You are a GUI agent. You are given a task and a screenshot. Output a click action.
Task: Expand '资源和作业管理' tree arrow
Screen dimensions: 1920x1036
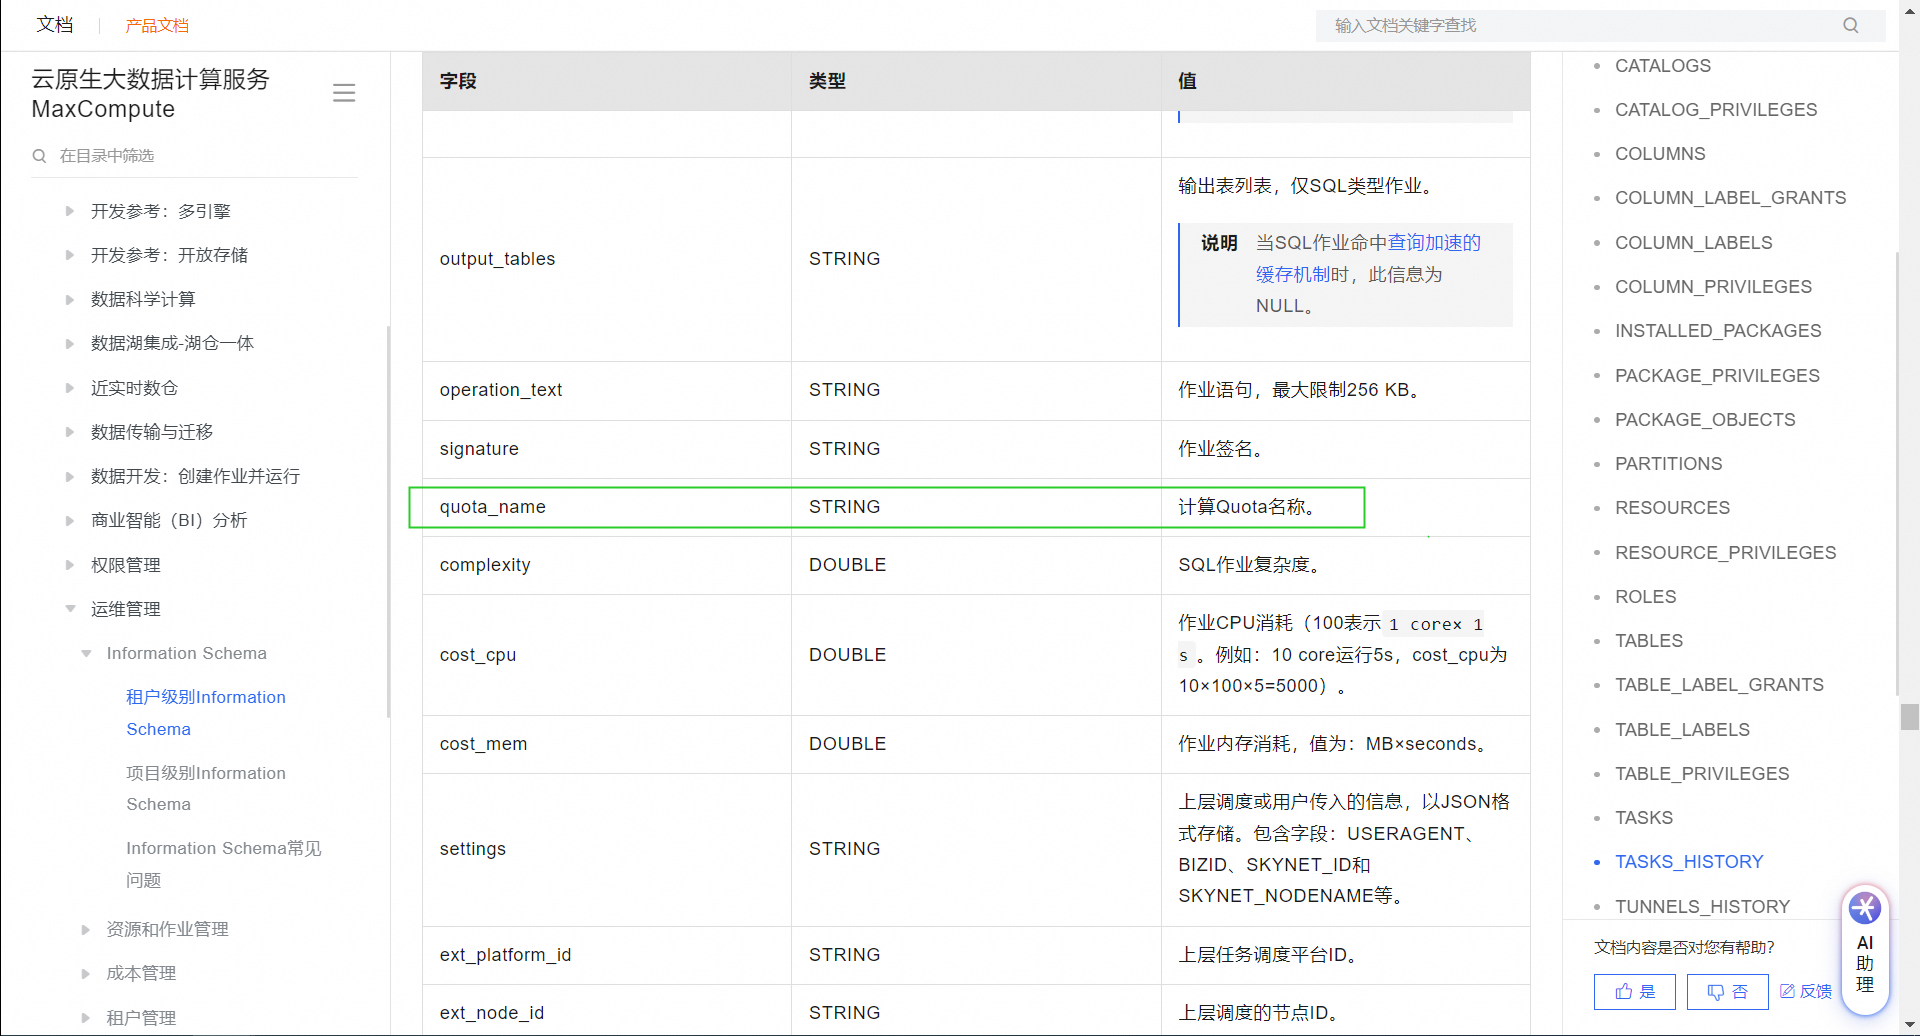tap(86, 929)
